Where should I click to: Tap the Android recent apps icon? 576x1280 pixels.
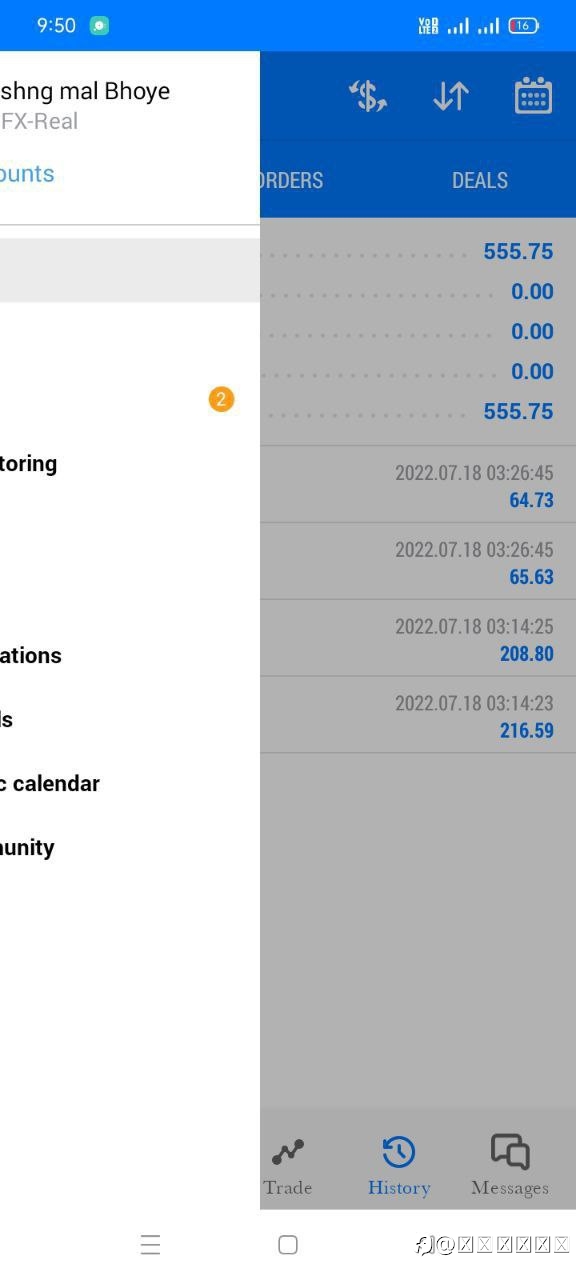click(150, 1245)
